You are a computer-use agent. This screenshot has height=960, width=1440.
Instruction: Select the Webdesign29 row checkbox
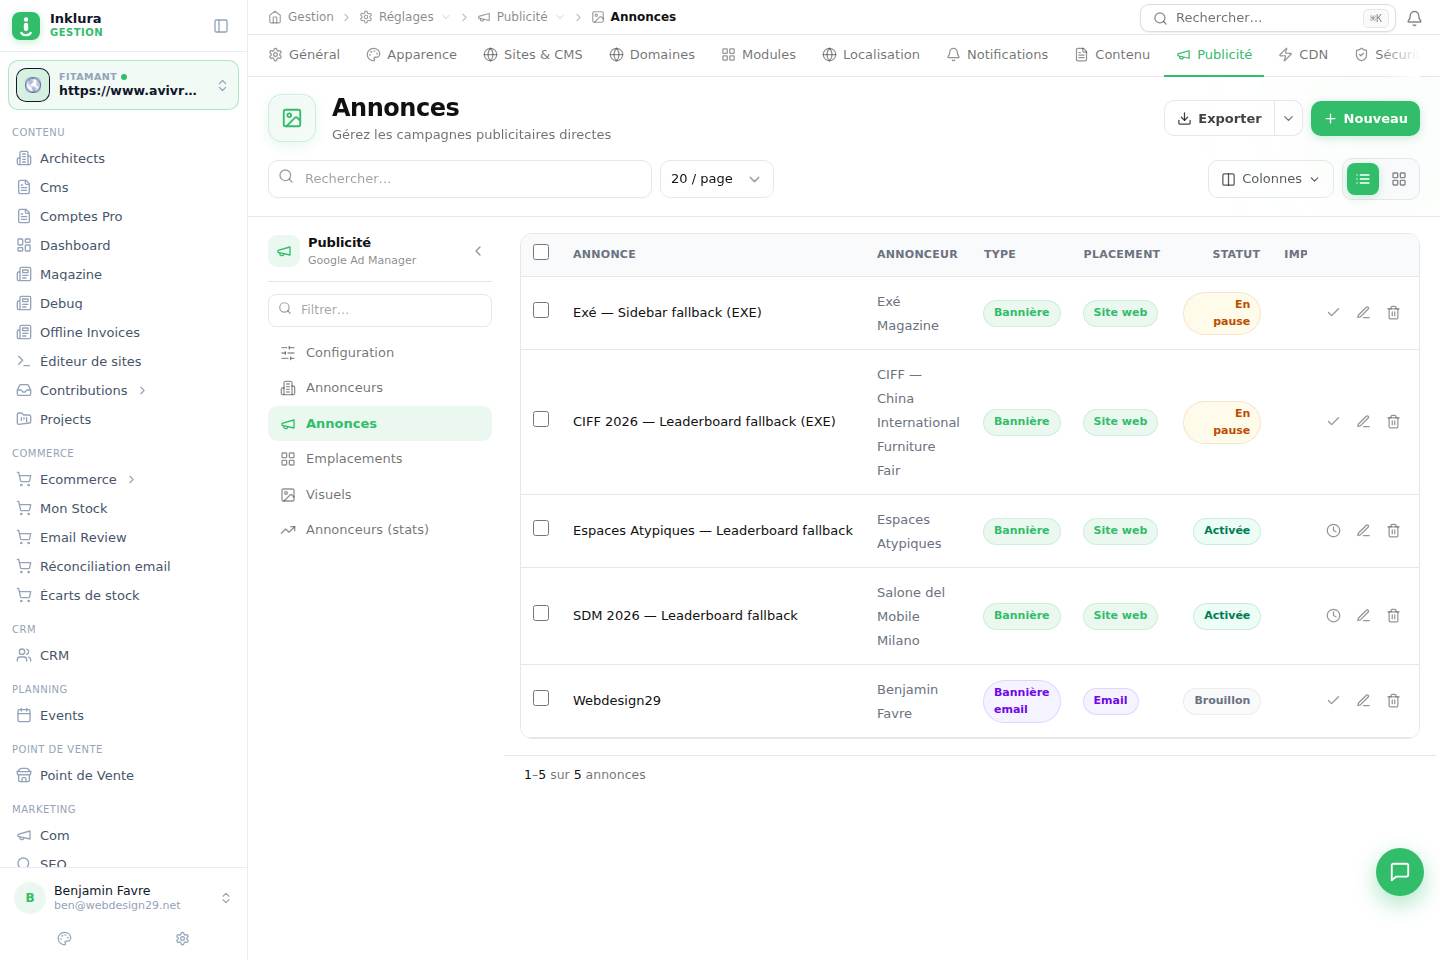pyautogui.click(x=541, y=698)
